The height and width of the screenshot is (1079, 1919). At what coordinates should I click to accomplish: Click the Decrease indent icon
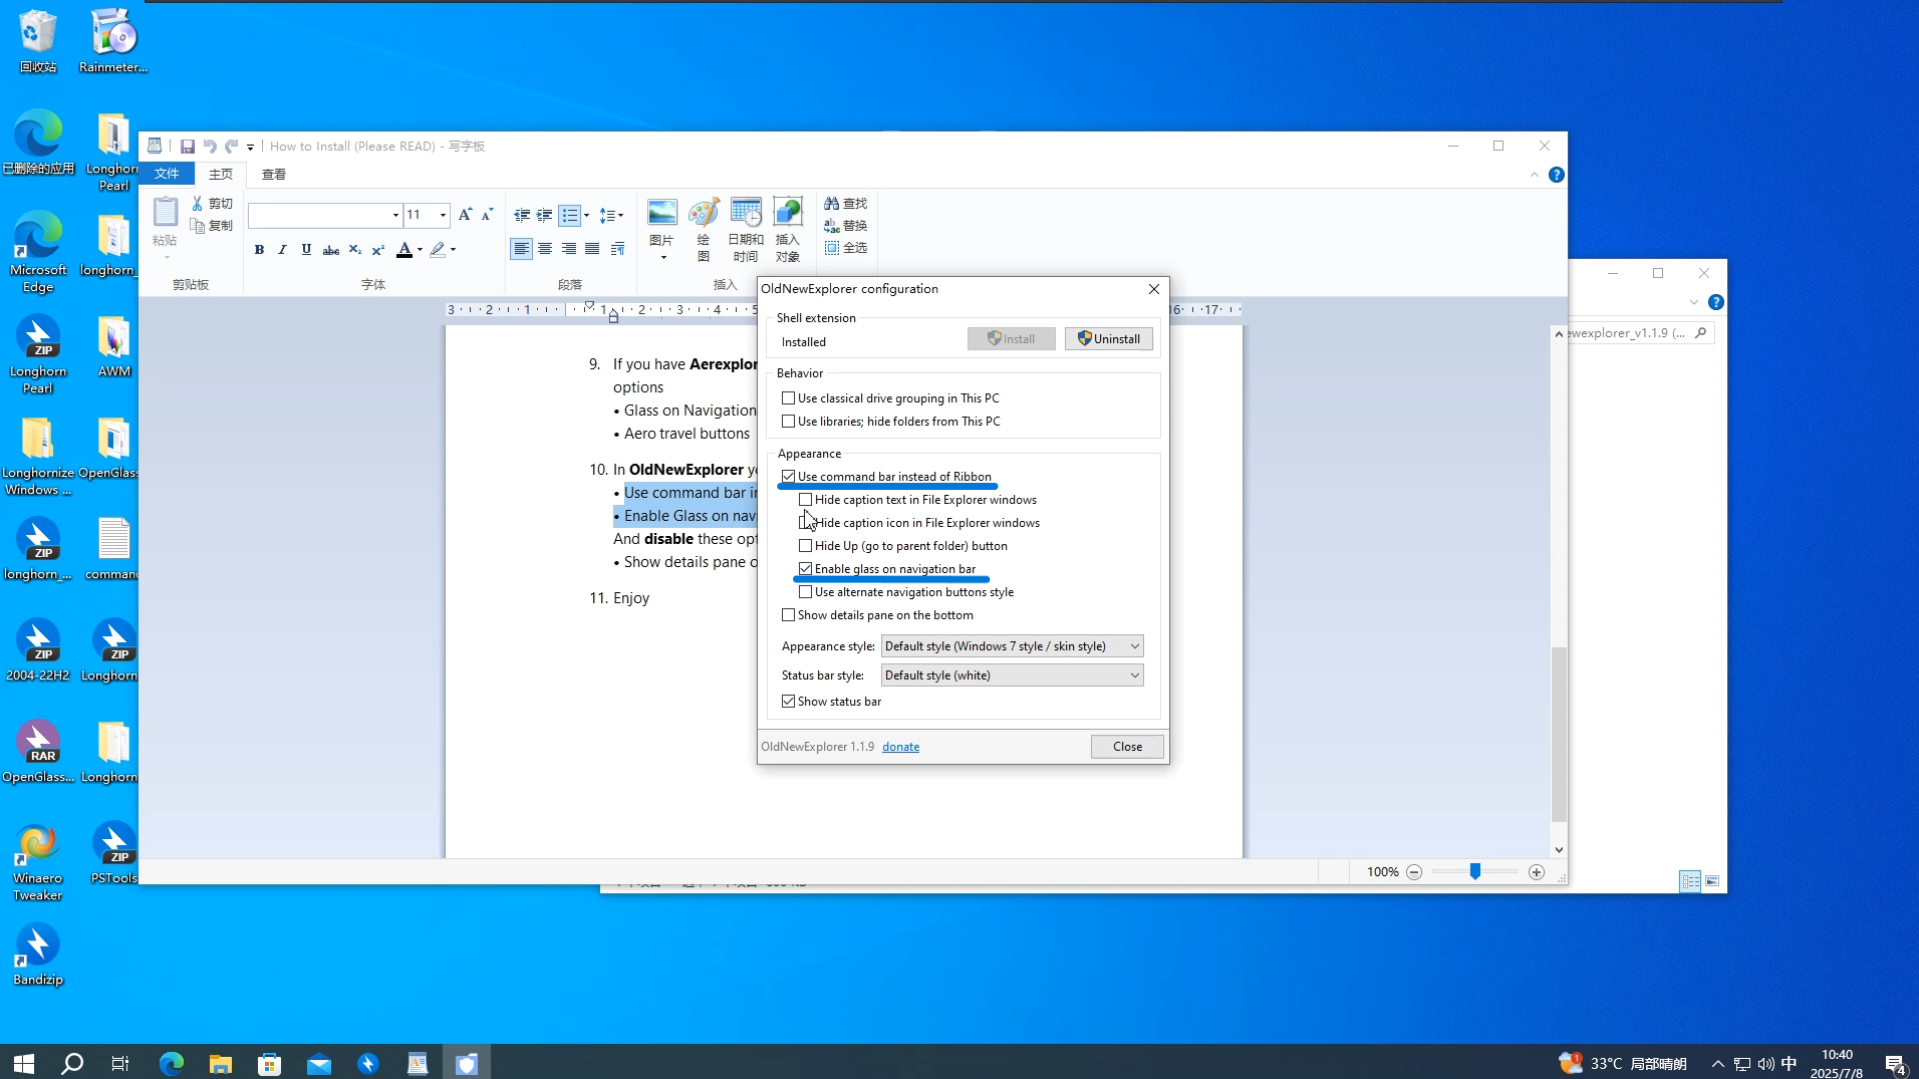coord(521,215)
